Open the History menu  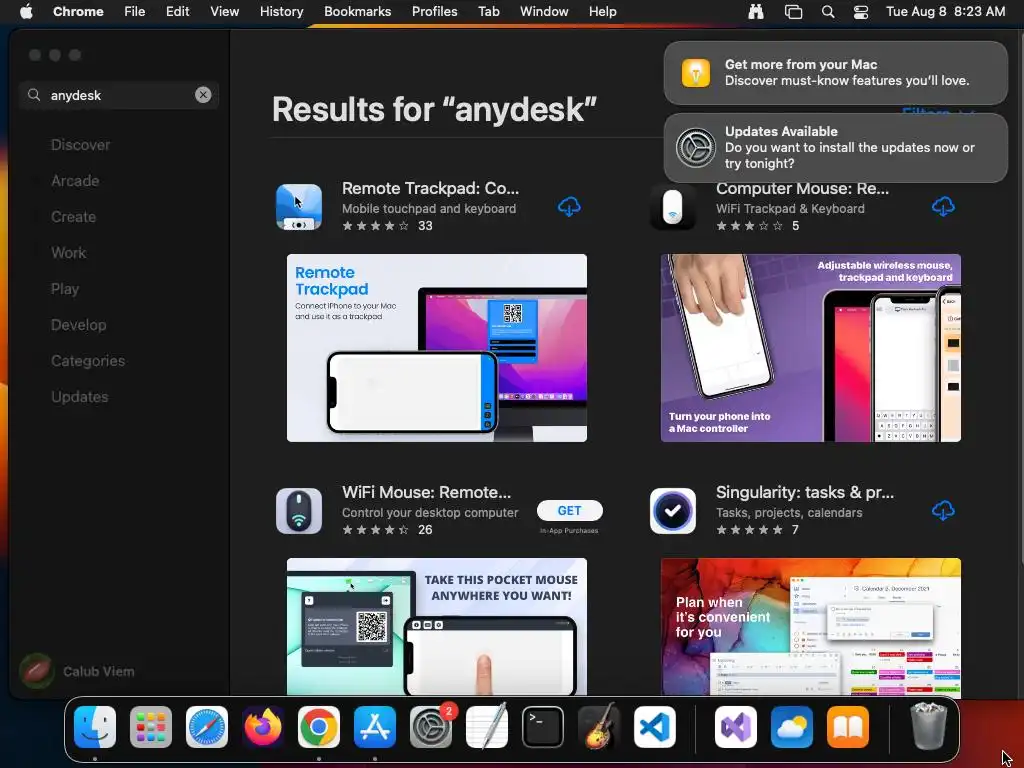click(x=281, y=11)
